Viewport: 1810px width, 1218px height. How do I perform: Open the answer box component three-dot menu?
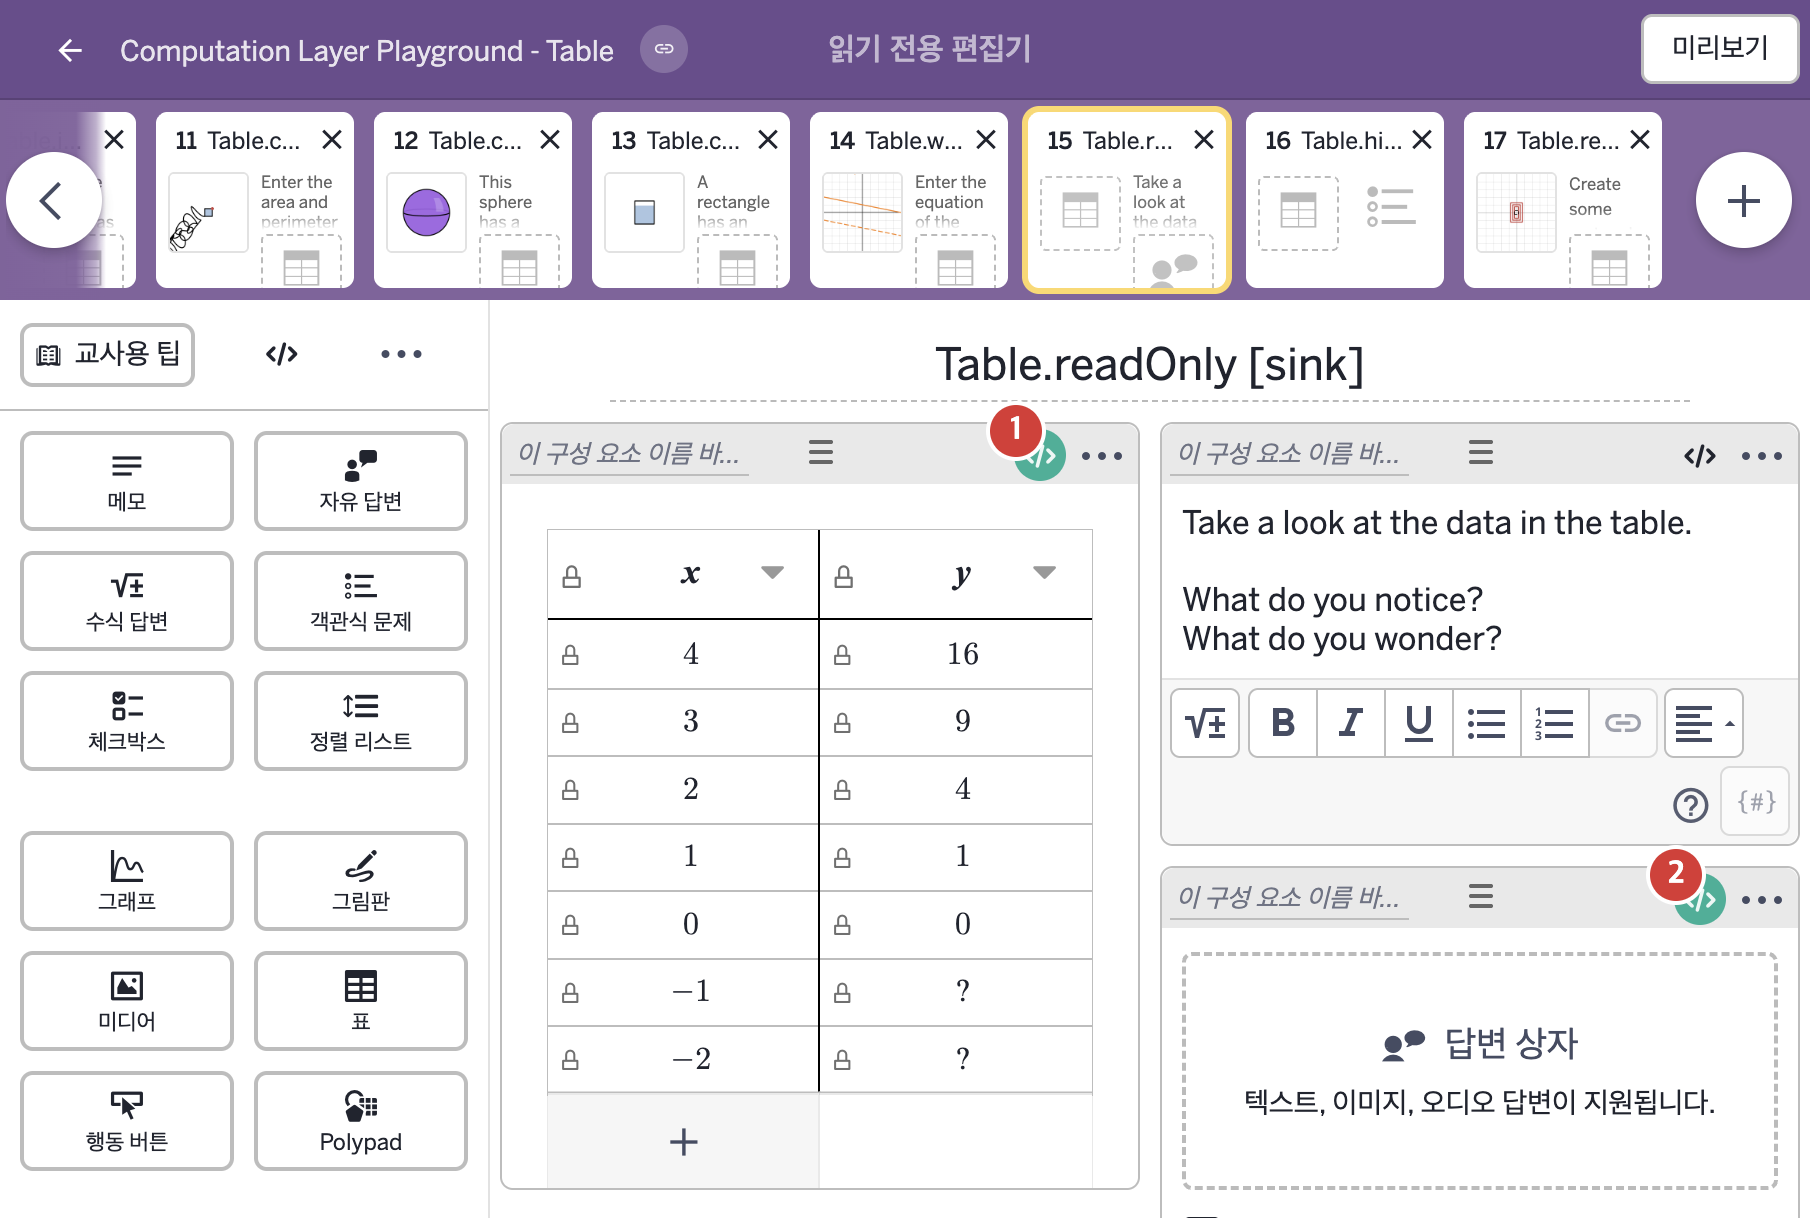[1762, 900]
